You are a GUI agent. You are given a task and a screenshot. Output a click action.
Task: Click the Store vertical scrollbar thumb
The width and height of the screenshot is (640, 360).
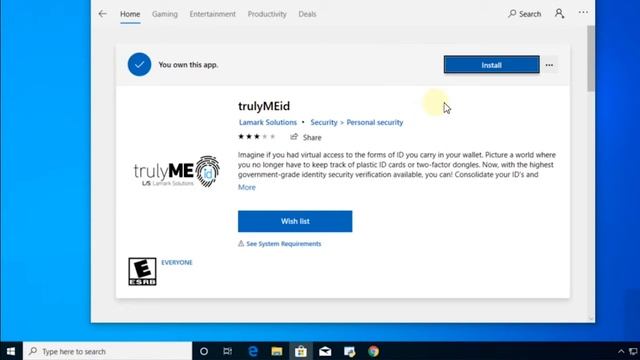coord(591,58)
